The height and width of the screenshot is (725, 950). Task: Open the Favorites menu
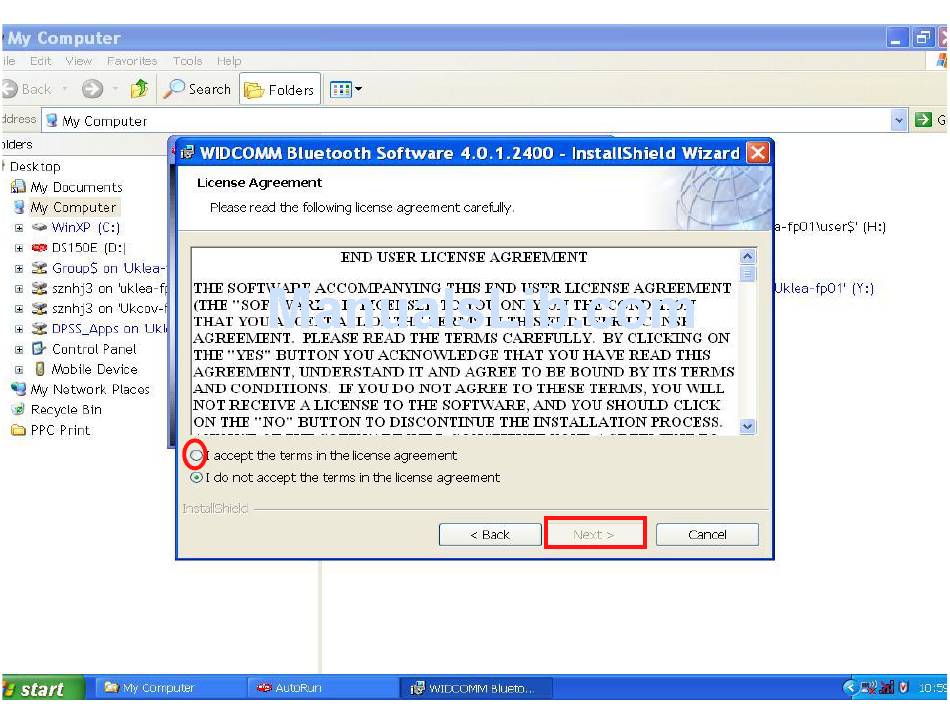point(132,61)
